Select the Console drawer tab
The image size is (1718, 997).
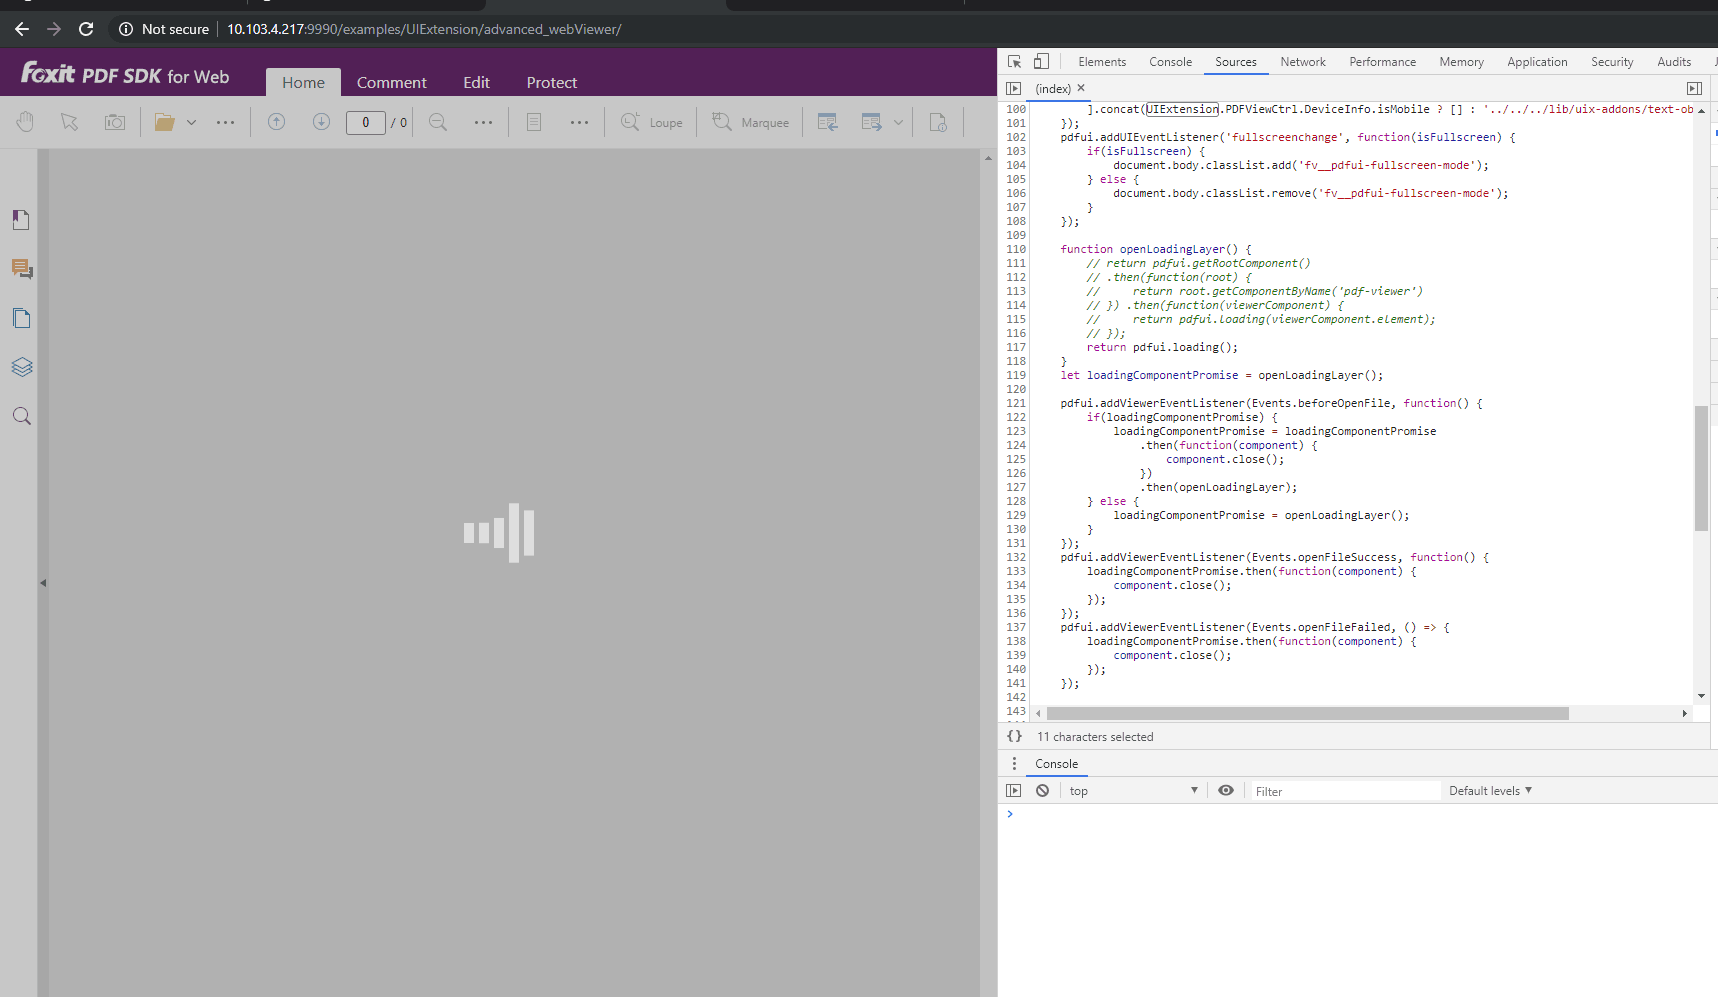tap(1056, 763)
